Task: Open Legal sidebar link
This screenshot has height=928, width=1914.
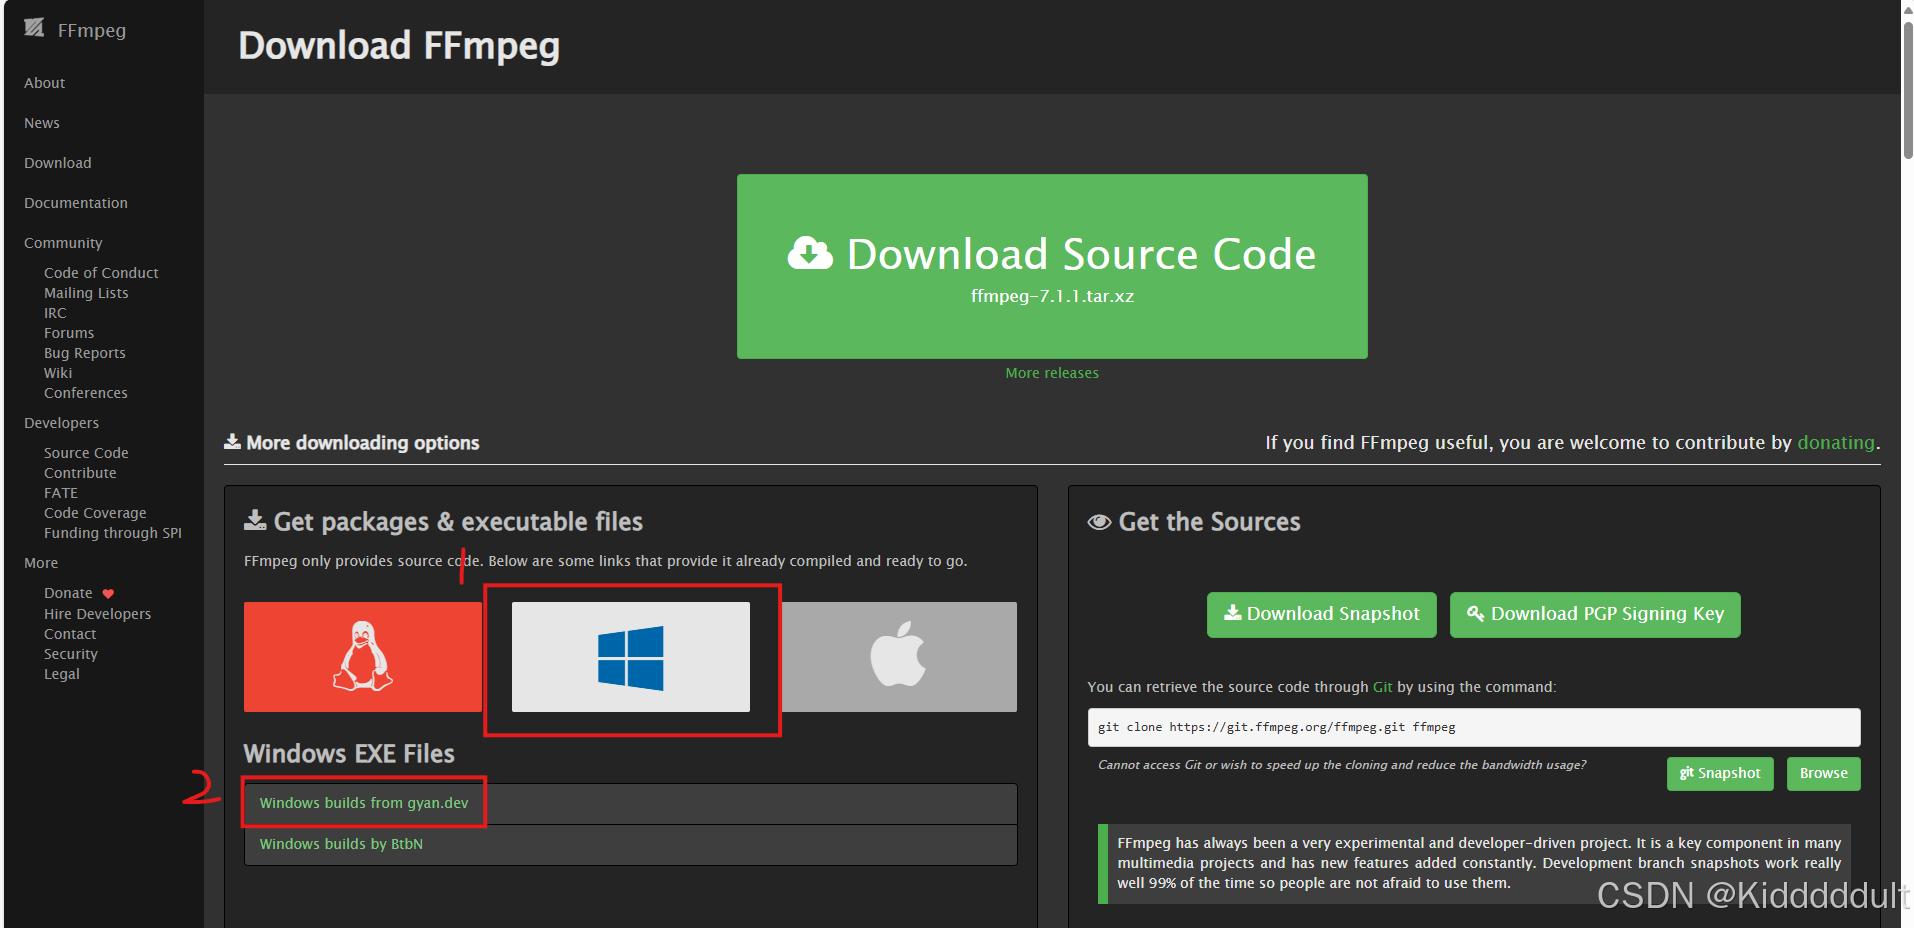Action: point(62,674)
